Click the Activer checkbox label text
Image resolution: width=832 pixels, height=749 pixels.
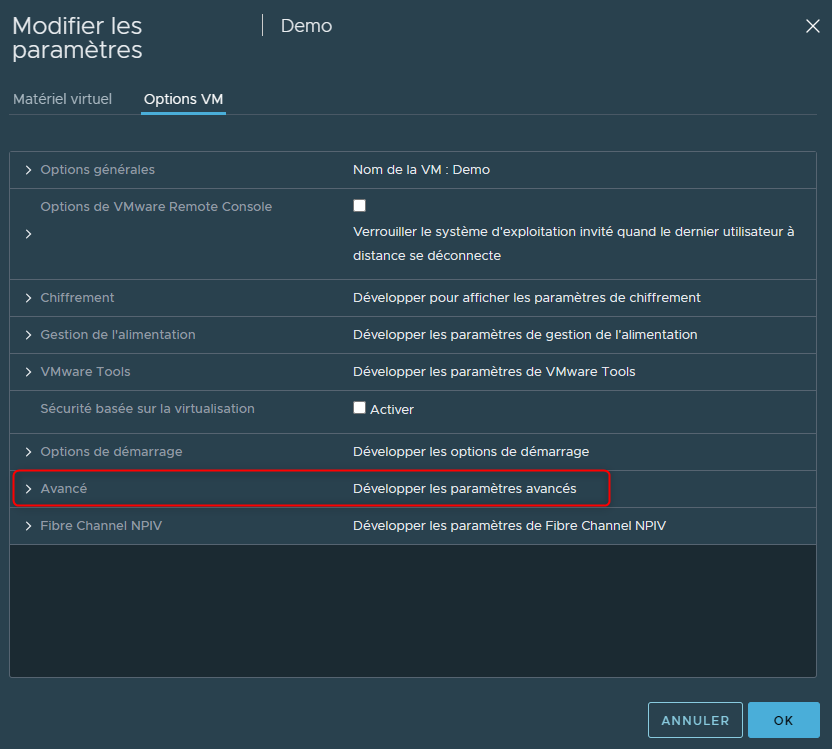[392, 410]
